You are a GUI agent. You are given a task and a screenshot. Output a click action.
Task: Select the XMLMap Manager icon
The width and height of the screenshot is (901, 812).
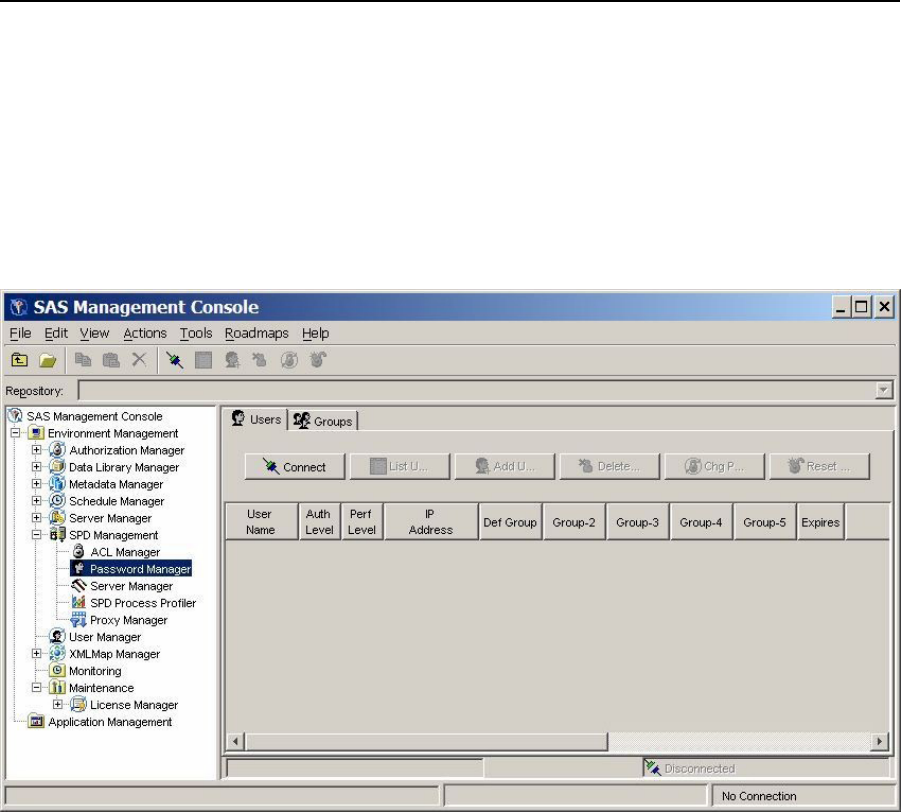pos(57,653)
